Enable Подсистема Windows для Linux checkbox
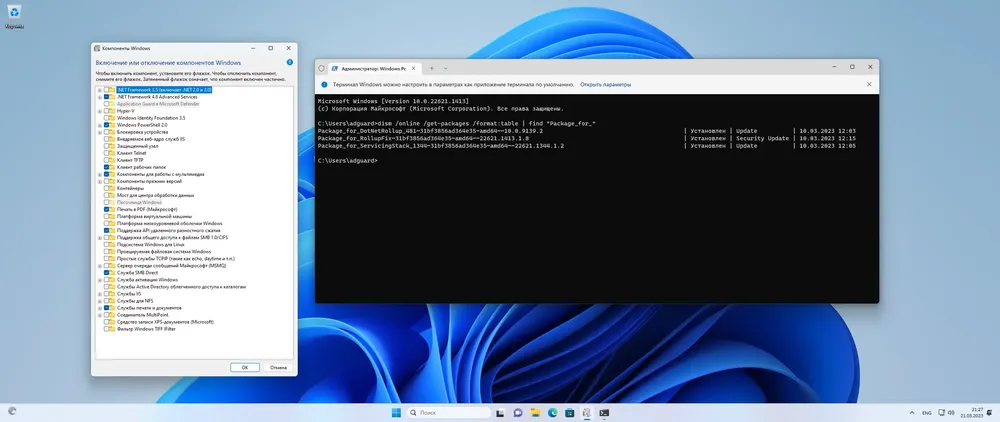The height and width of the screenshot is (422, 1000). [107, 244]
